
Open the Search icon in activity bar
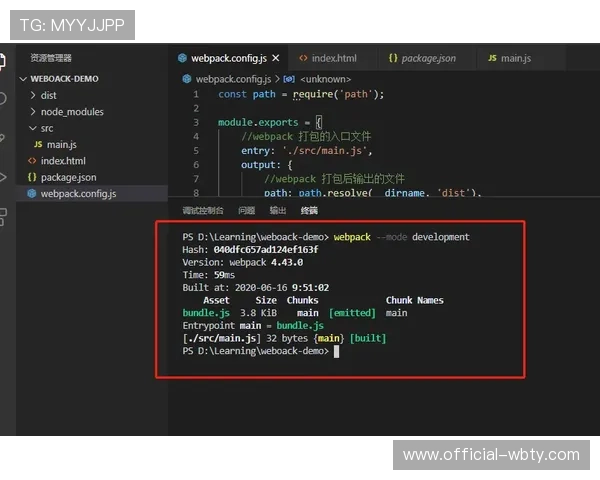point(3,99)
